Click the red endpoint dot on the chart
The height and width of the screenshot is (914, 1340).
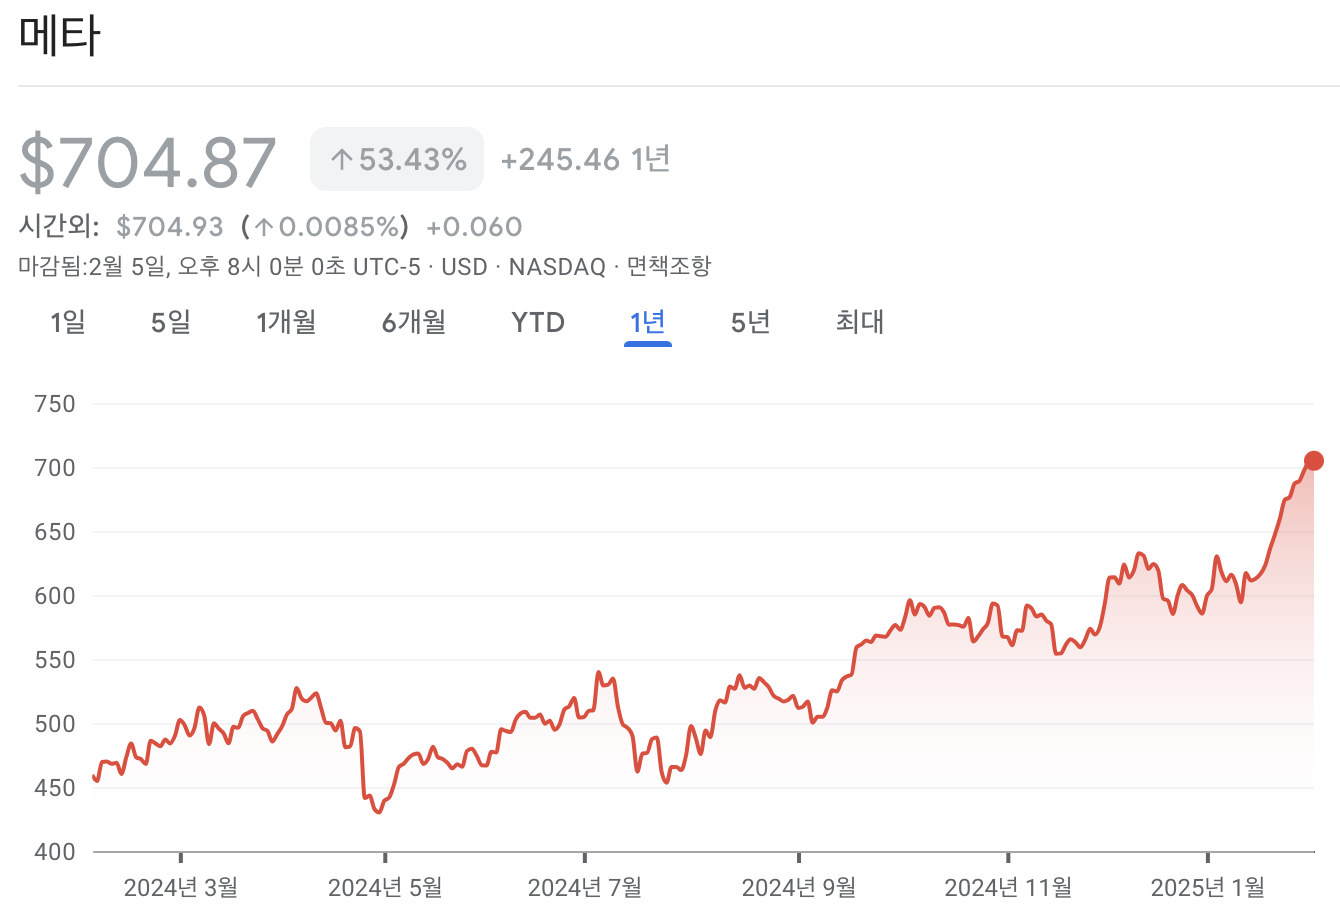click(1313, 460)
